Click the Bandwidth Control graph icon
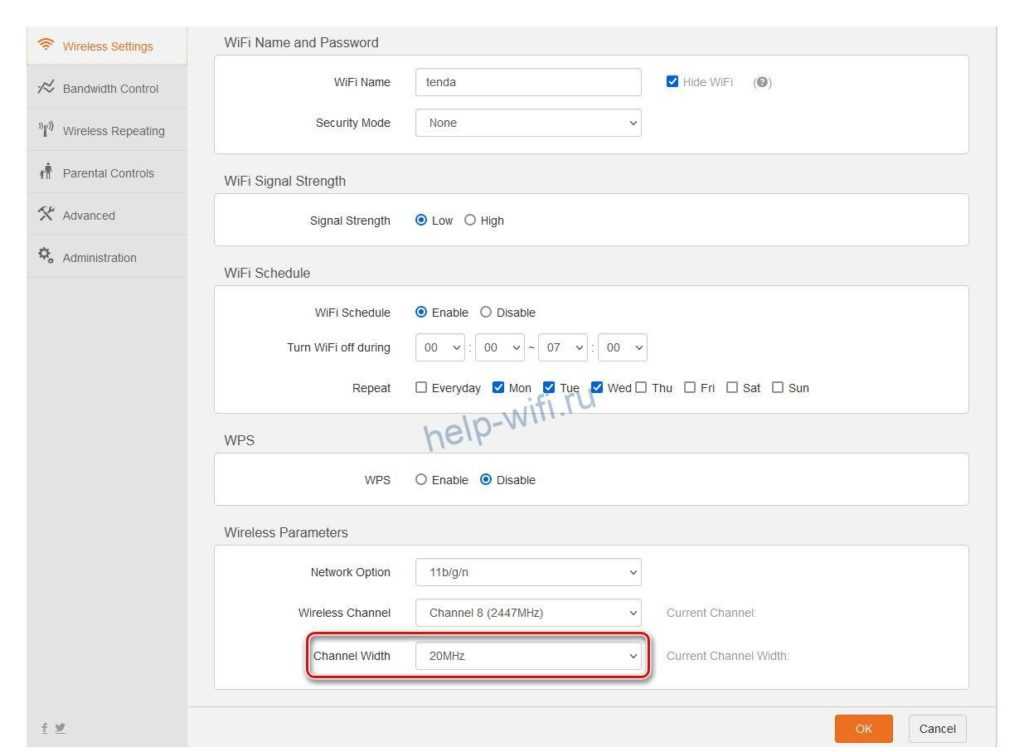This screenshot has width=1024, height=752. click(x=45, y=88)
